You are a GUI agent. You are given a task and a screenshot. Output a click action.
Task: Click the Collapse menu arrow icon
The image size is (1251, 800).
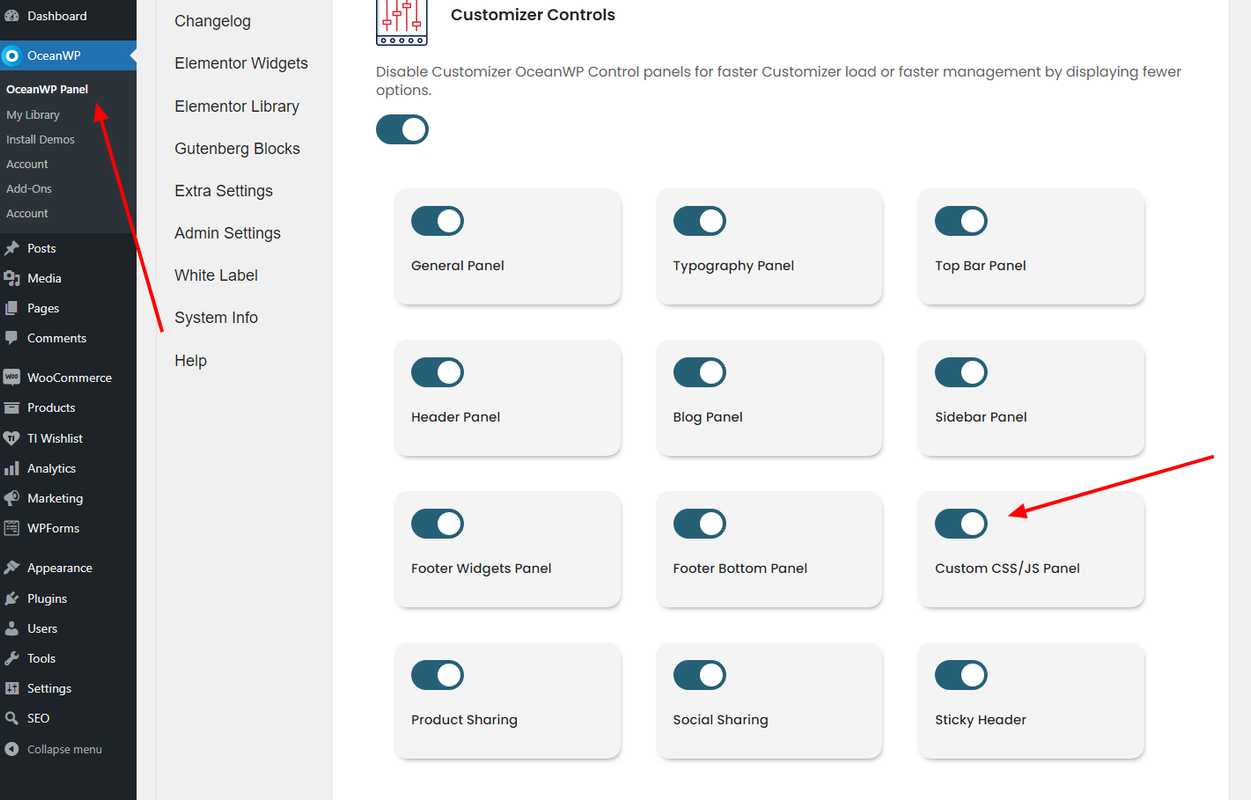click(12, 749)
